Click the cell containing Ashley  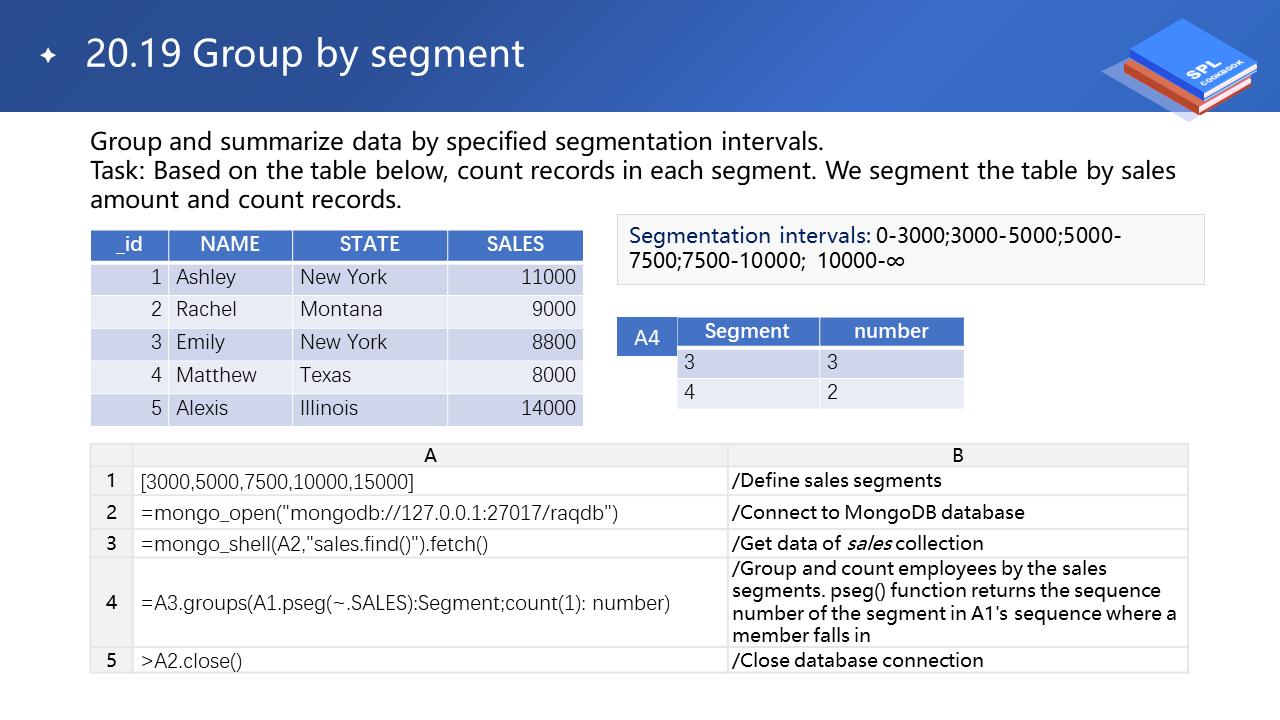pyautogui.click(x=230, y=277)
